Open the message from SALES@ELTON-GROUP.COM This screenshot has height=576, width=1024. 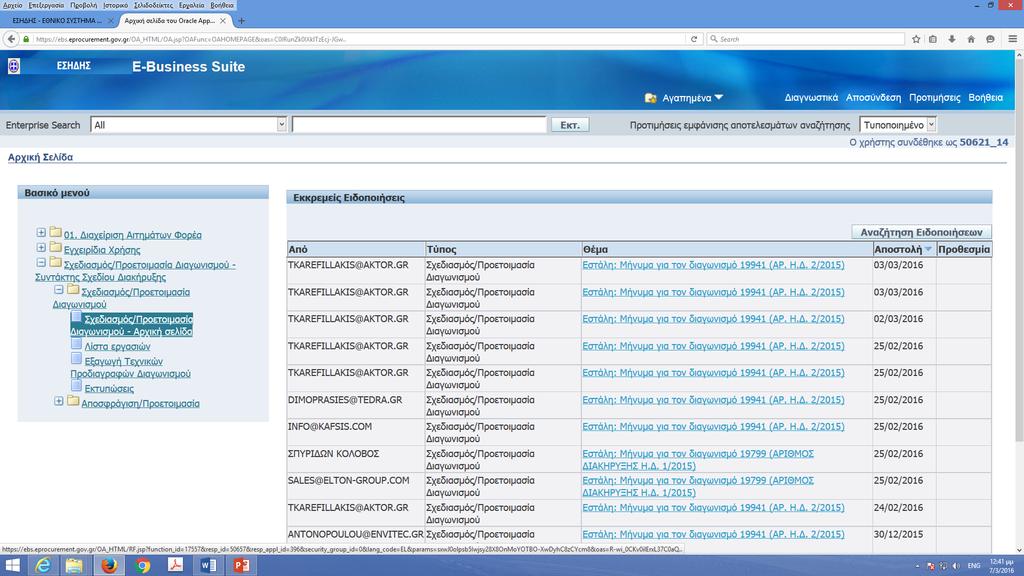coord(698,487)
